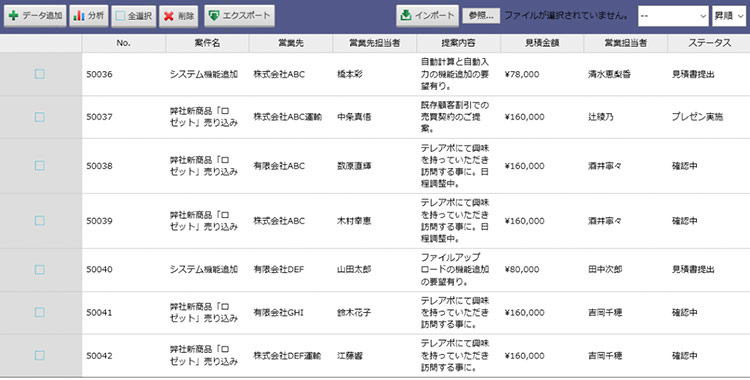The image size is (750, 380).
Task: Check the box beside row 50042
Action: (x=40, y=356)
